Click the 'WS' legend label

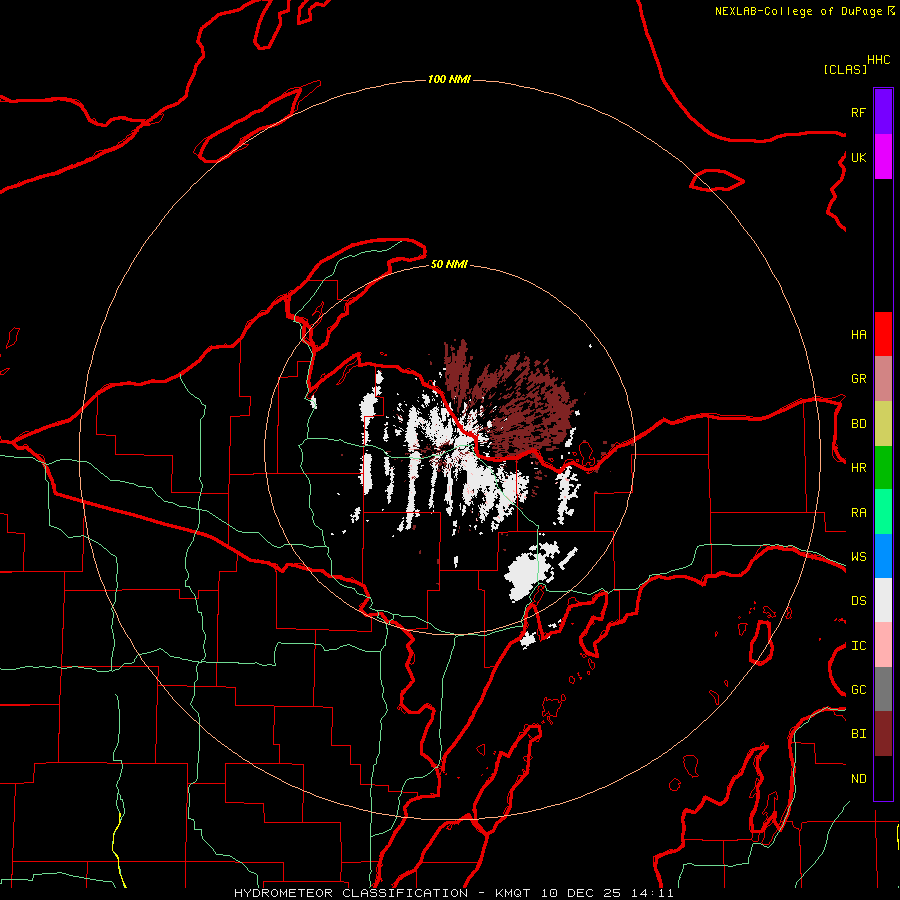(858, 557)
